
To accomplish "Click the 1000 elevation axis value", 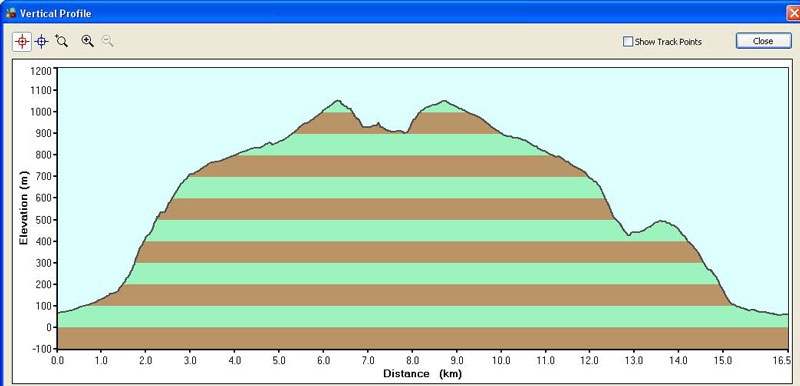I will pos(41,112).
